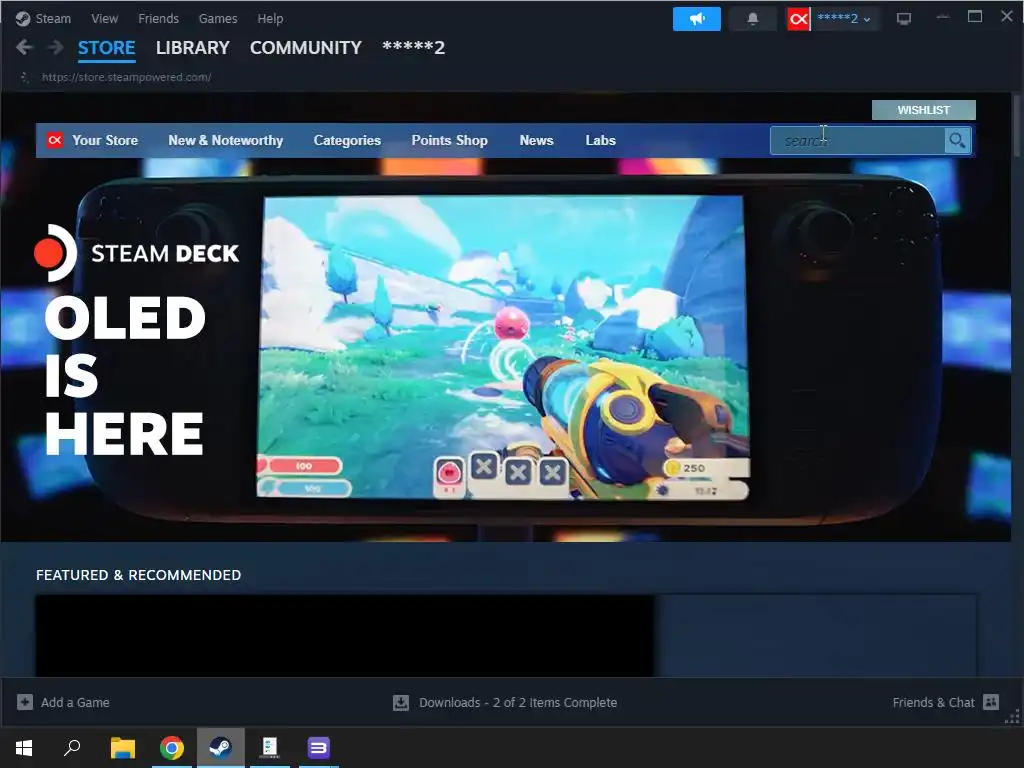1024x768 pixels.
Task: Open Your Store menu
Action: point(104,140)
